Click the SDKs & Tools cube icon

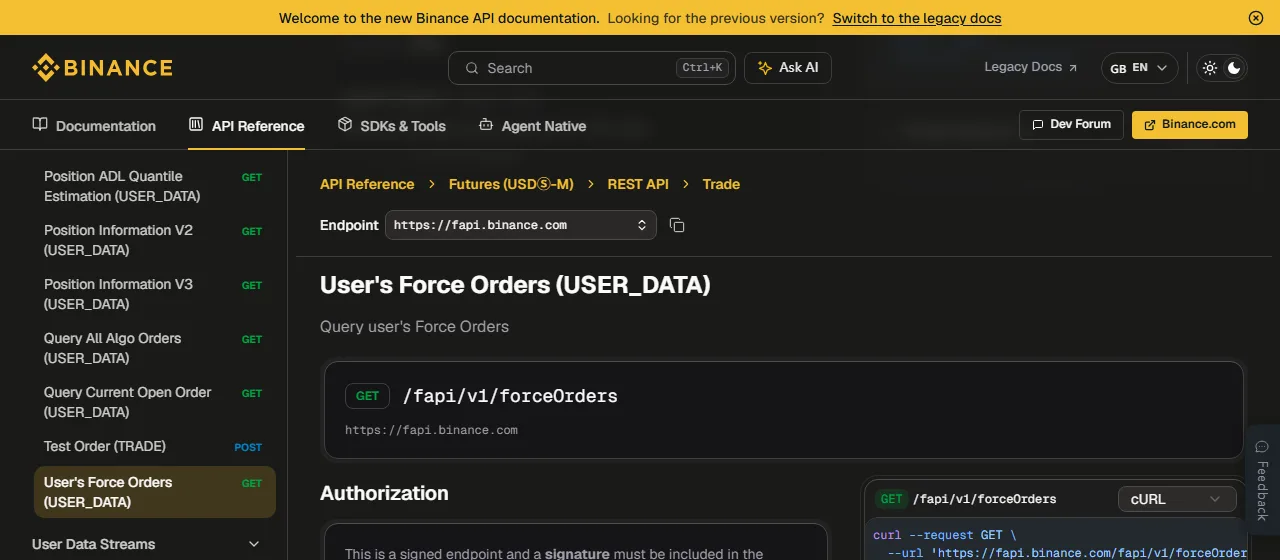click(345, 125)
